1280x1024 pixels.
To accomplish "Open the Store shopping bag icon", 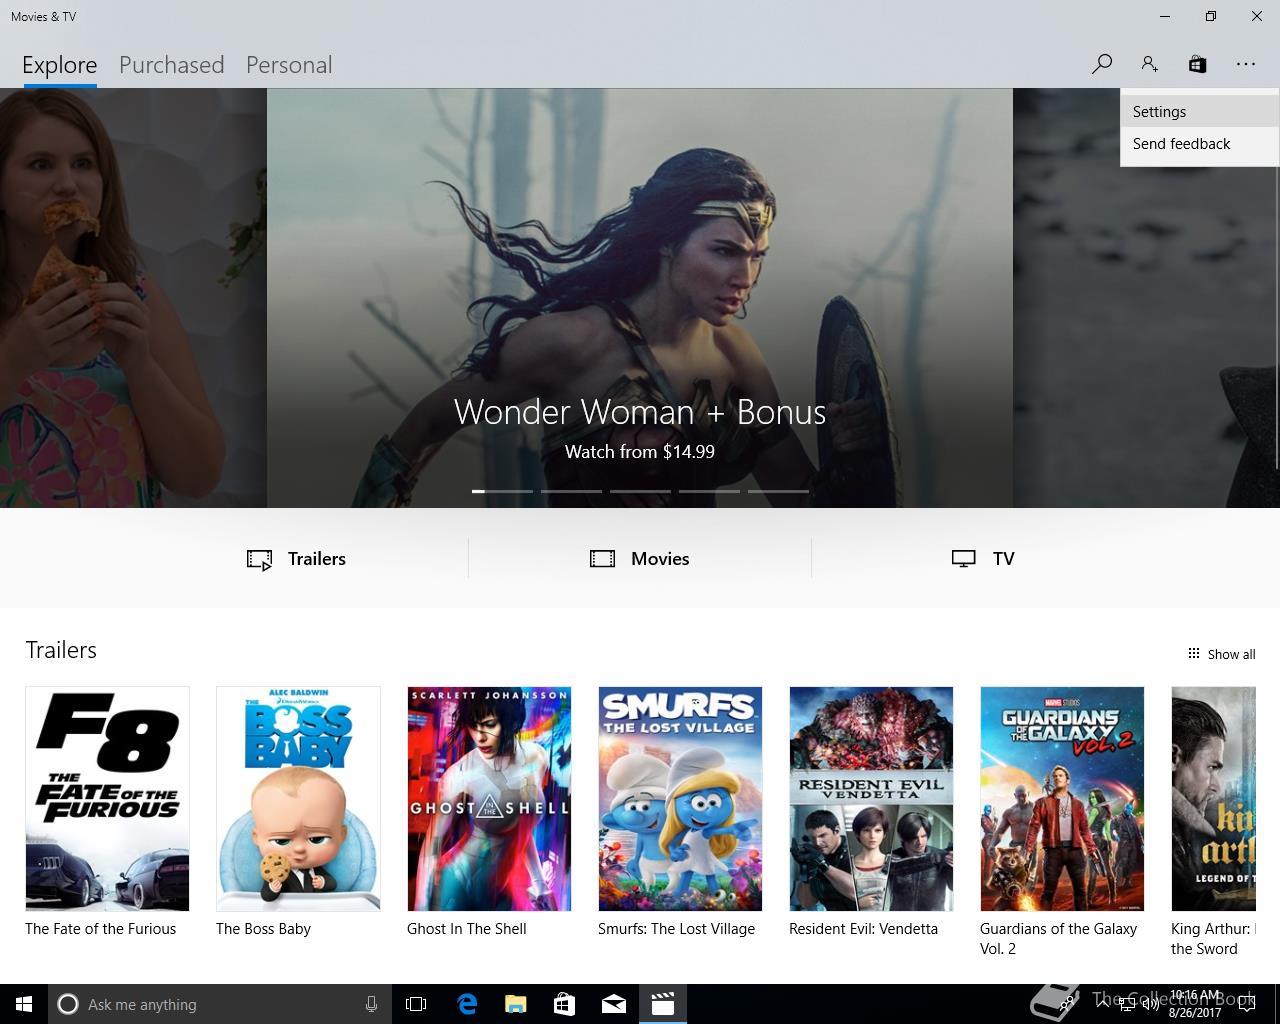I will point(1197,64).
